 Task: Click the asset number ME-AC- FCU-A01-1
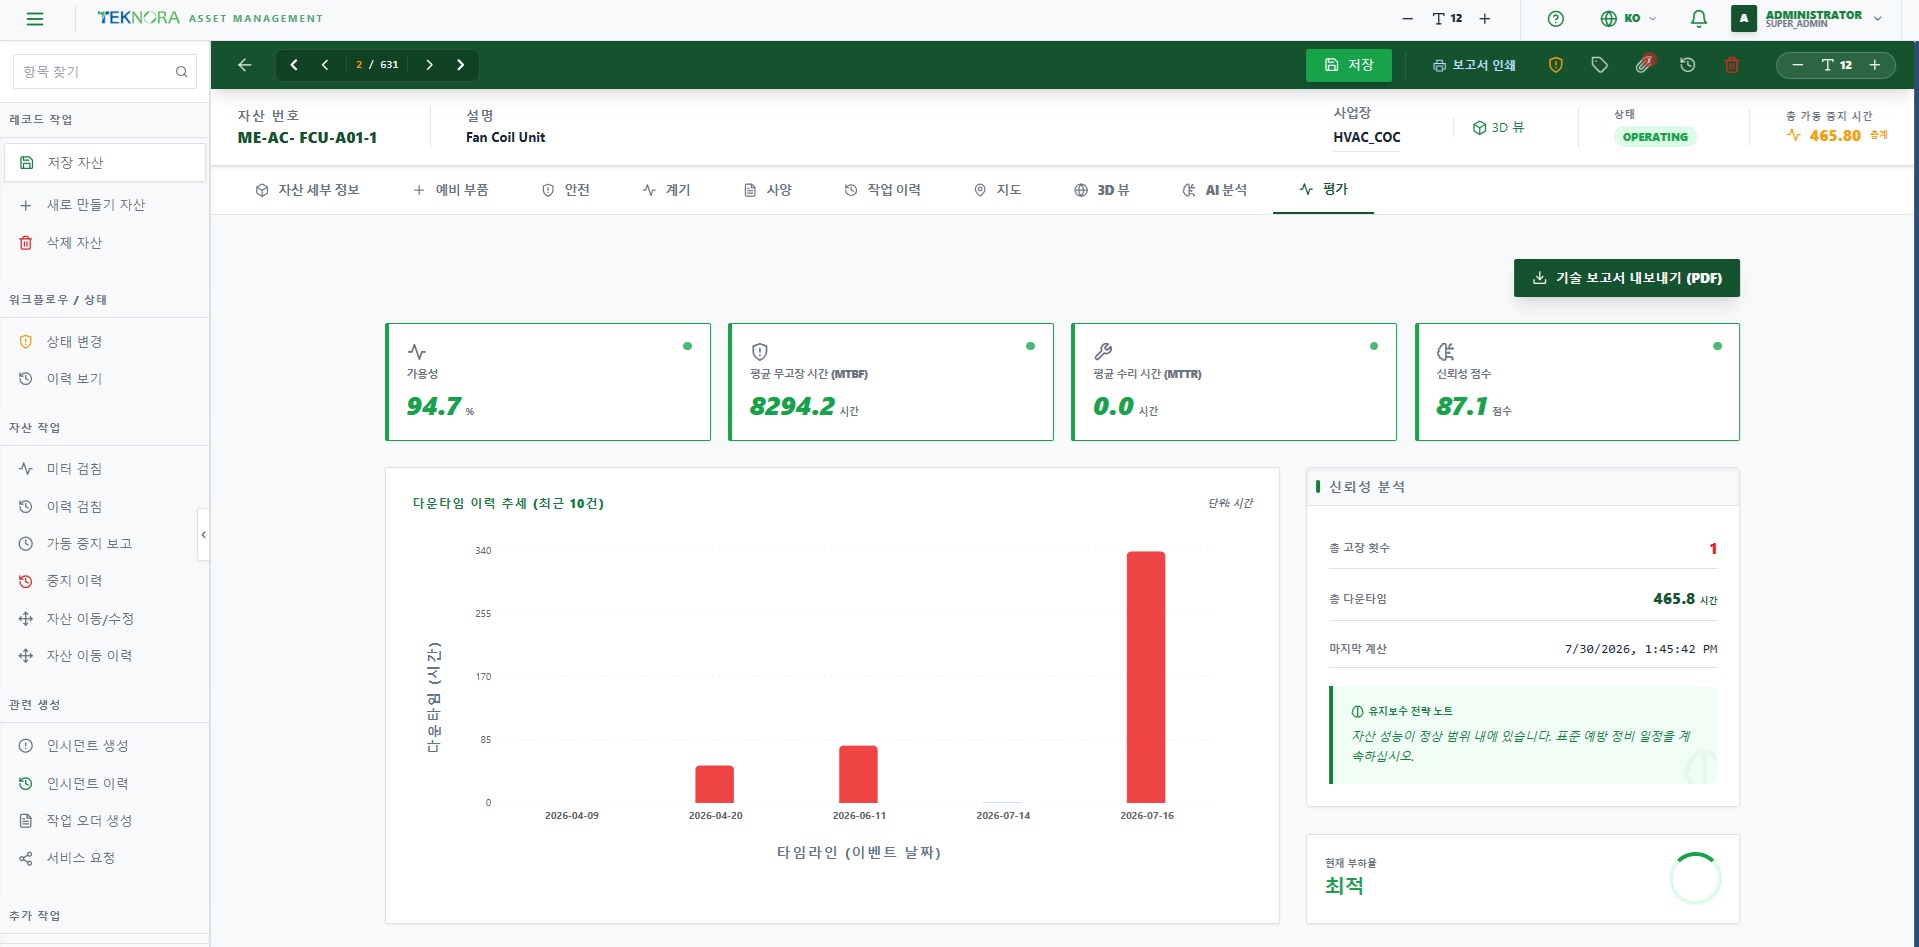click(307, 138)
